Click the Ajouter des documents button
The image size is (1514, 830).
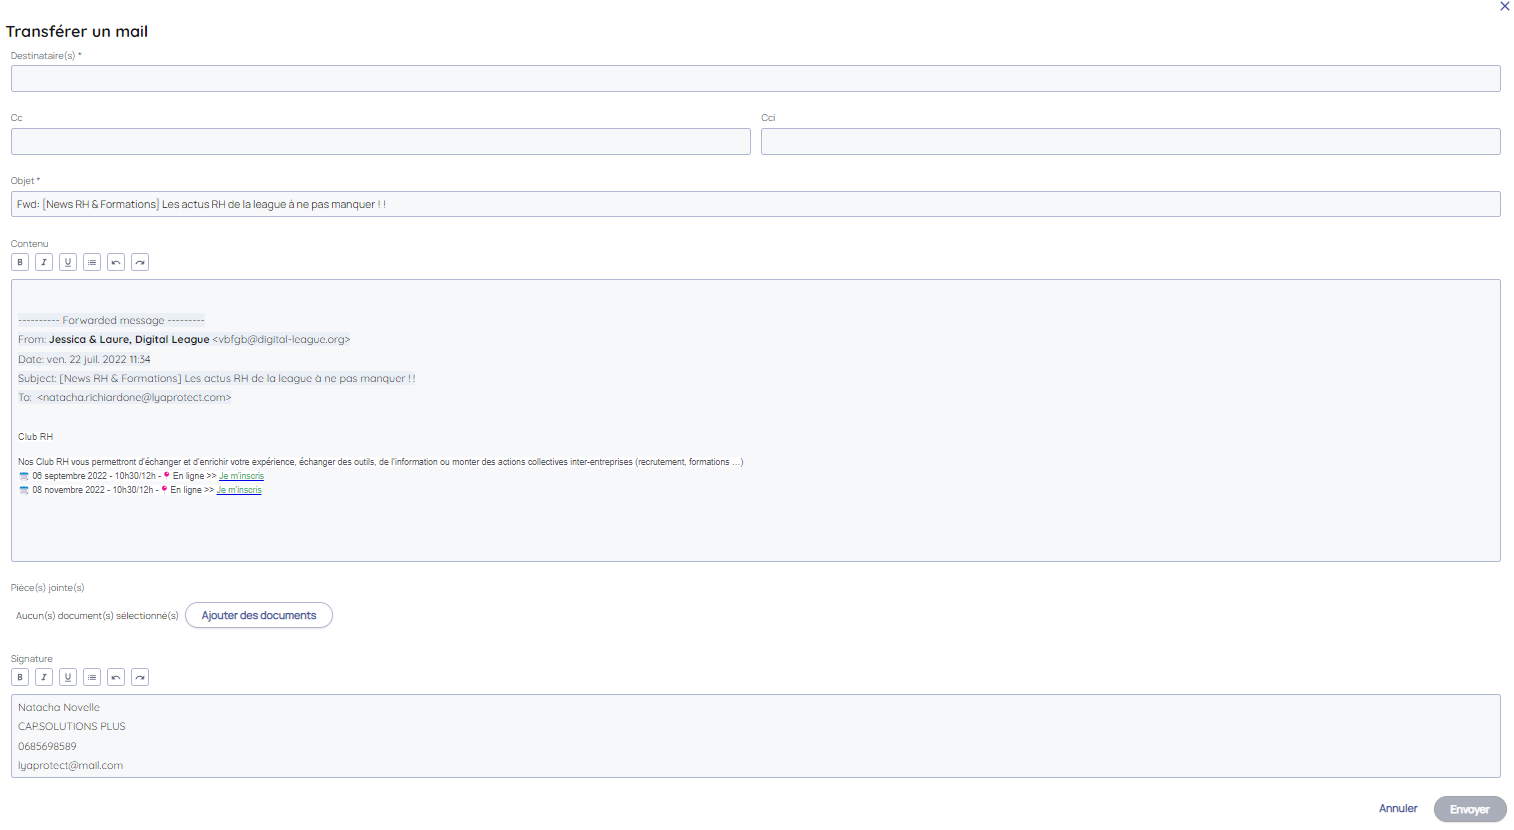tap(259, 615)
